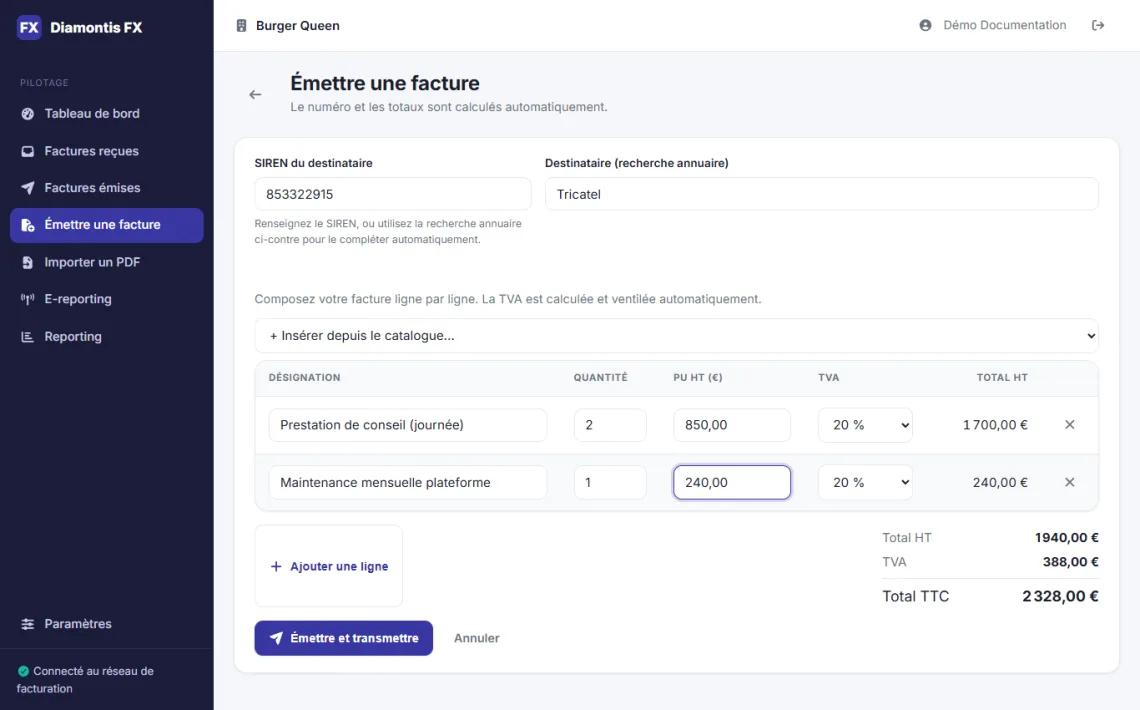The height and width of the screenshot is (710, 1140).
Task: Click the building icon beside Burger Queen
Action: click(241, 25)
